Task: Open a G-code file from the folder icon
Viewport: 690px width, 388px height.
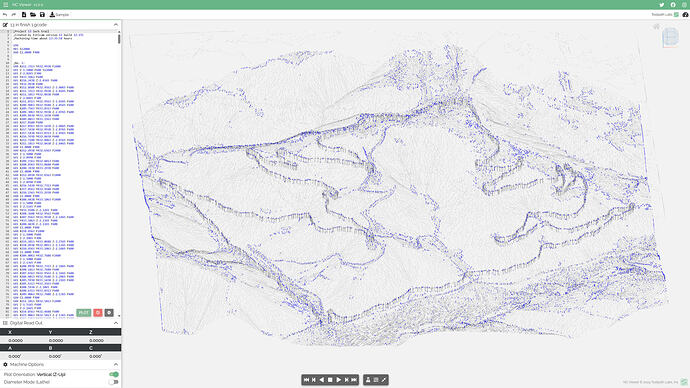Action: [x=33, y=15]
